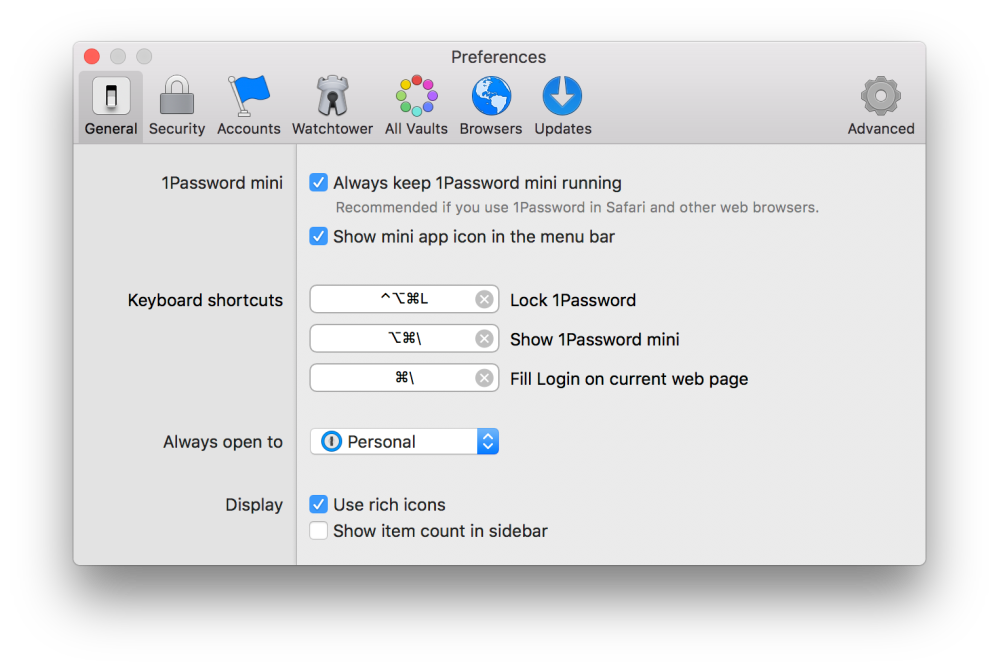Uncheck Show mini app icon in menu bar
The height and width of the screenshot is (670, 999).
(318, 236)
